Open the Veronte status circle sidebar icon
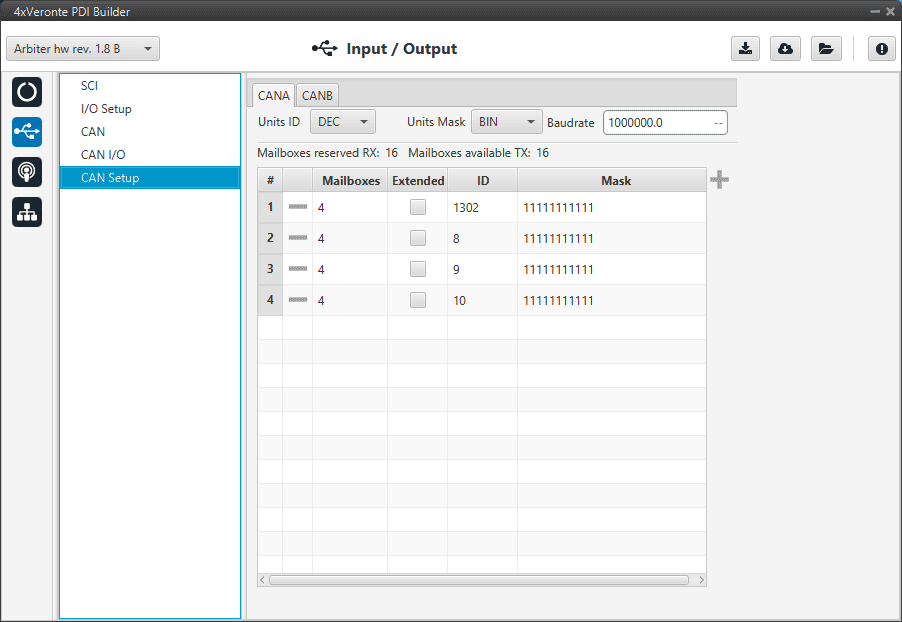 point(26,92)
